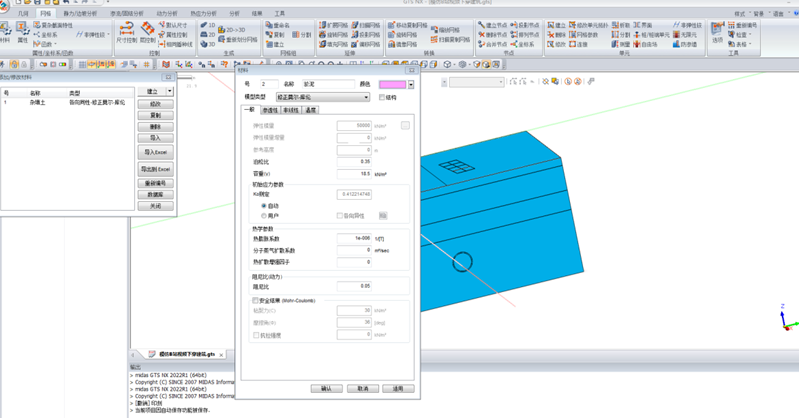The width and height of the screenshot is (799, 418).
Task: Switch to Static/Slope analysis (静力/边坡分析) ribbon tab
Action: (x=80, y=13)
